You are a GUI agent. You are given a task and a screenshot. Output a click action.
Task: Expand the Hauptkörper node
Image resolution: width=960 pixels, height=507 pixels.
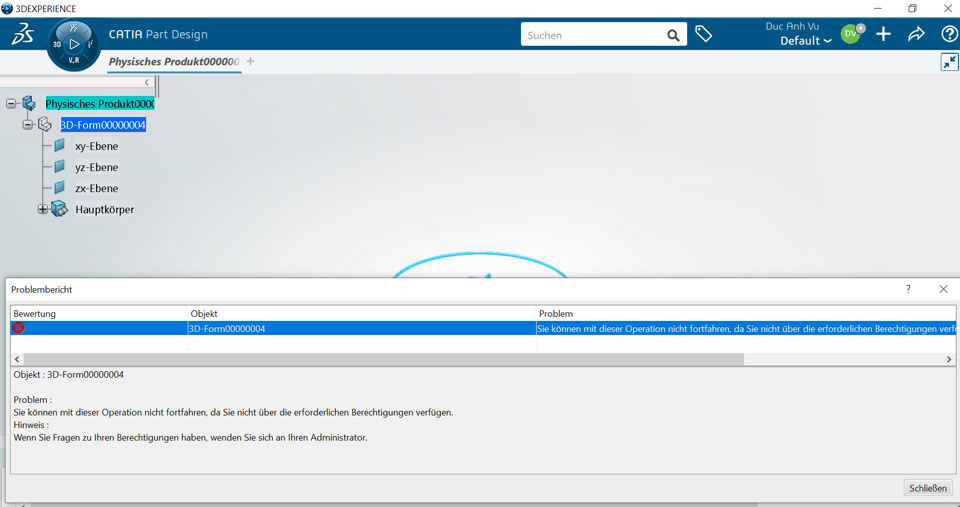pos(42,209)
